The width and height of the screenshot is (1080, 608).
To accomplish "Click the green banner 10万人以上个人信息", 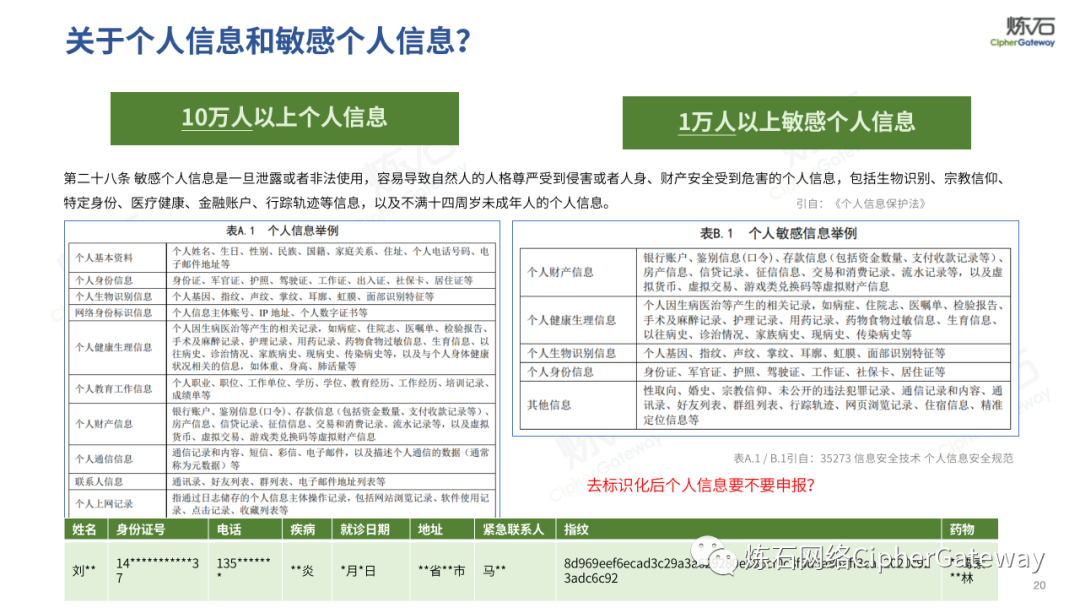I will point(284,118).
